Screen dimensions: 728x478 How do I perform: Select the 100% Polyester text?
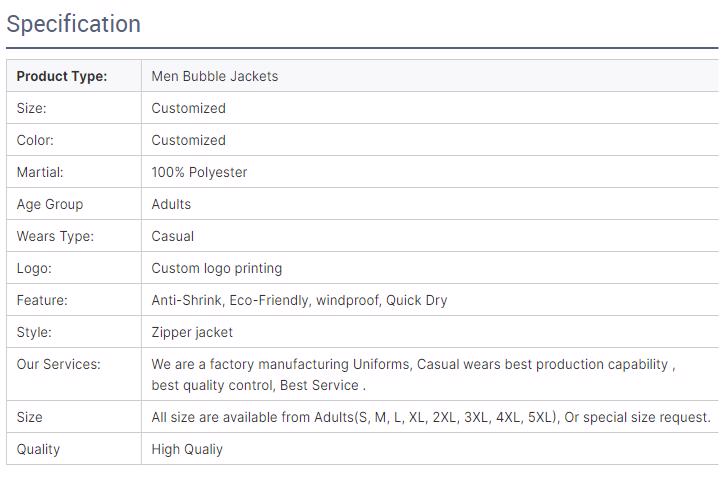point(199,172)
